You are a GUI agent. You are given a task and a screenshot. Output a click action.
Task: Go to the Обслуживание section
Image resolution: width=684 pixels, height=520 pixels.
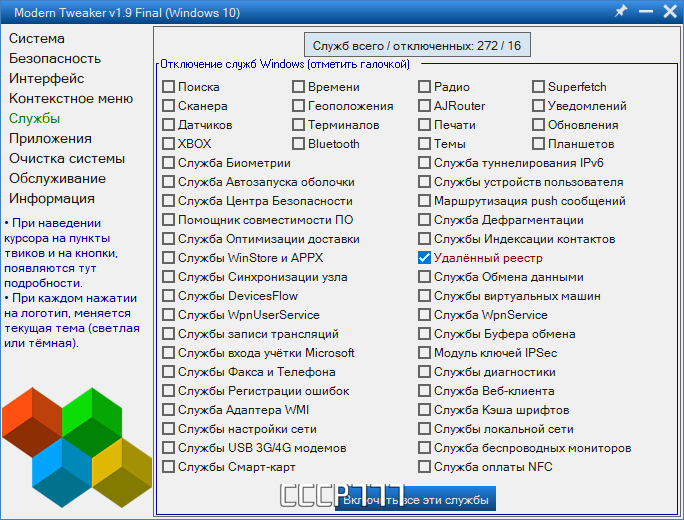[58, 179]
